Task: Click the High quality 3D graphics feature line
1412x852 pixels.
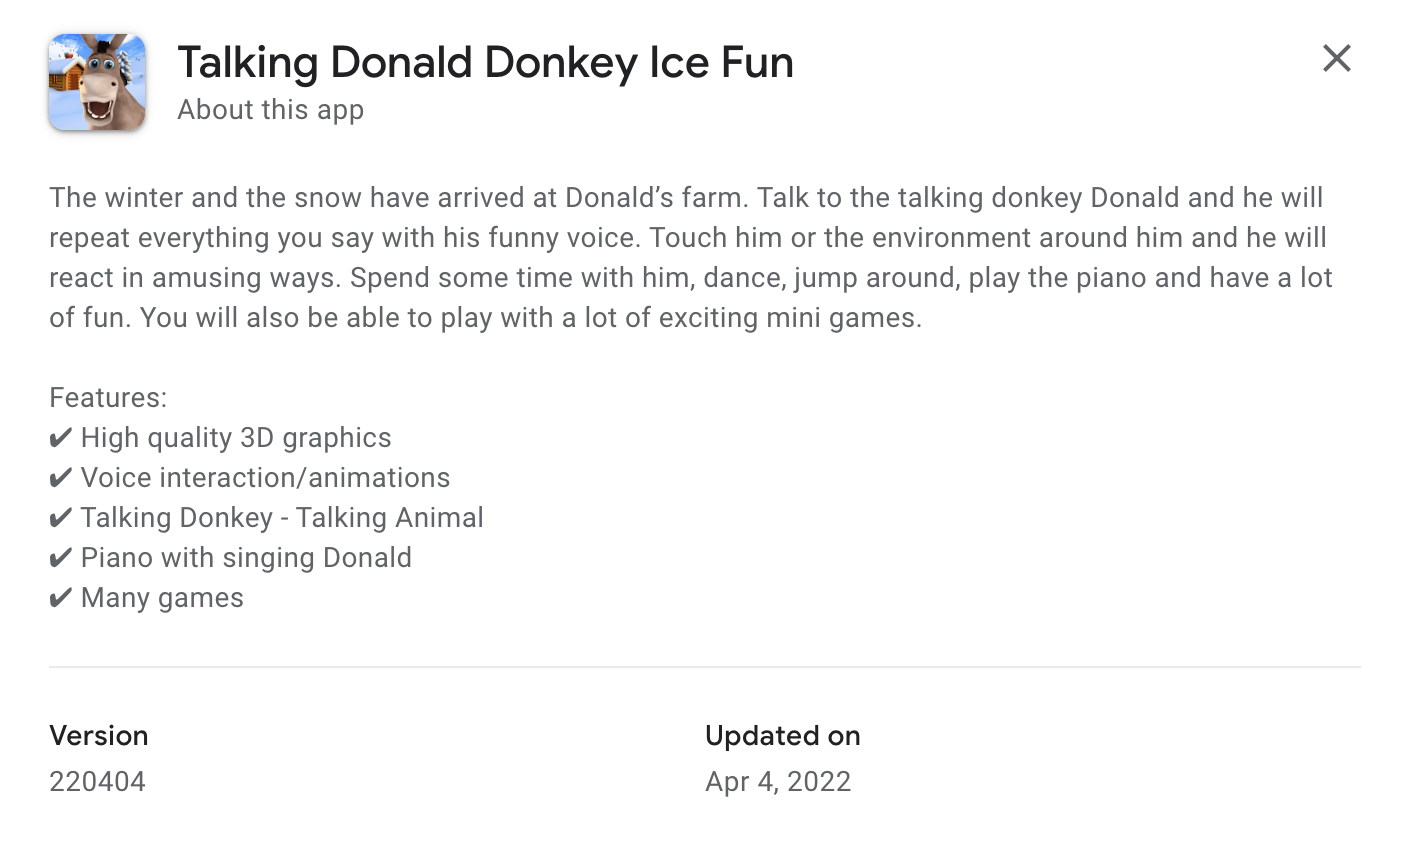Action: (x=236, y=437)
